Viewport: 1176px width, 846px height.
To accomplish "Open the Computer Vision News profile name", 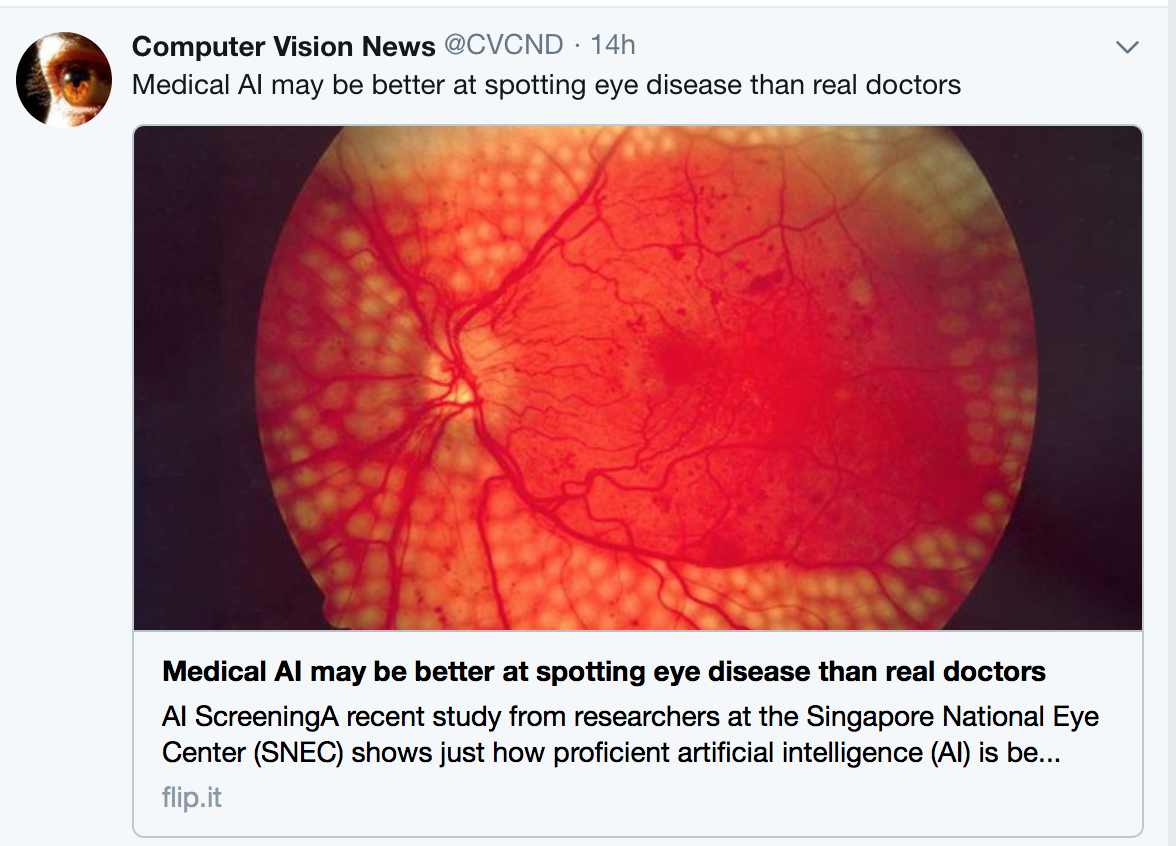I will [x=283, y=46].
